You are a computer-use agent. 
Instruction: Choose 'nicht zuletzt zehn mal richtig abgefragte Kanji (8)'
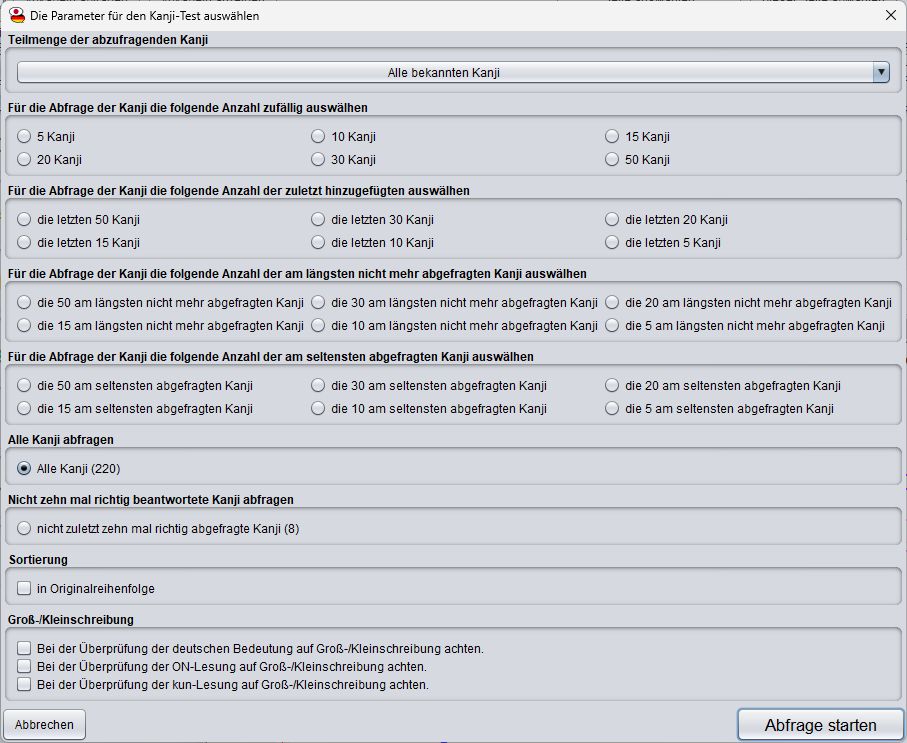tap(25, 528)
